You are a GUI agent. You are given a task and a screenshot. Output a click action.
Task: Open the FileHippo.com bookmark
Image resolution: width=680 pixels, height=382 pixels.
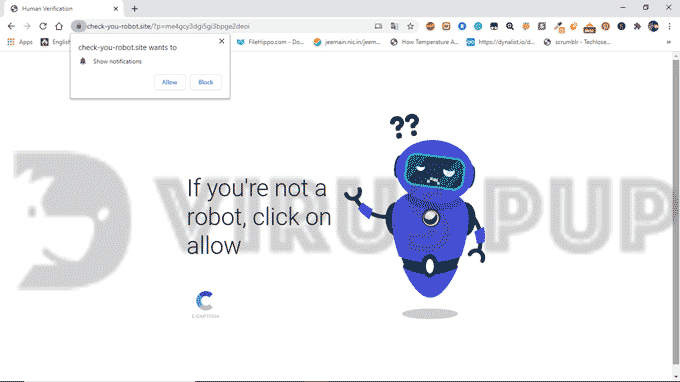point(271,42)
